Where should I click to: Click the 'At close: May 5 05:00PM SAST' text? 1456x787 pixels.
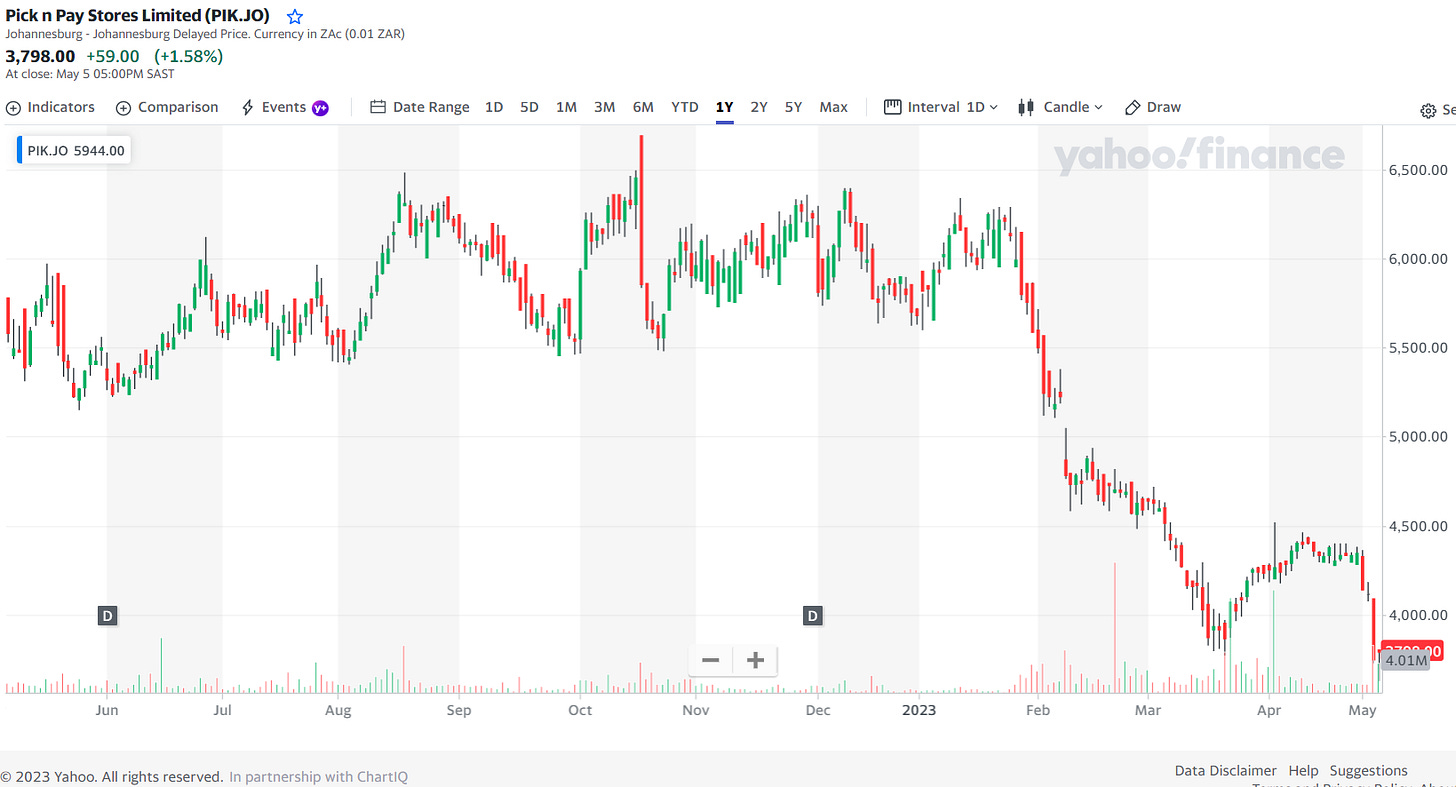[x=90, y=74]
